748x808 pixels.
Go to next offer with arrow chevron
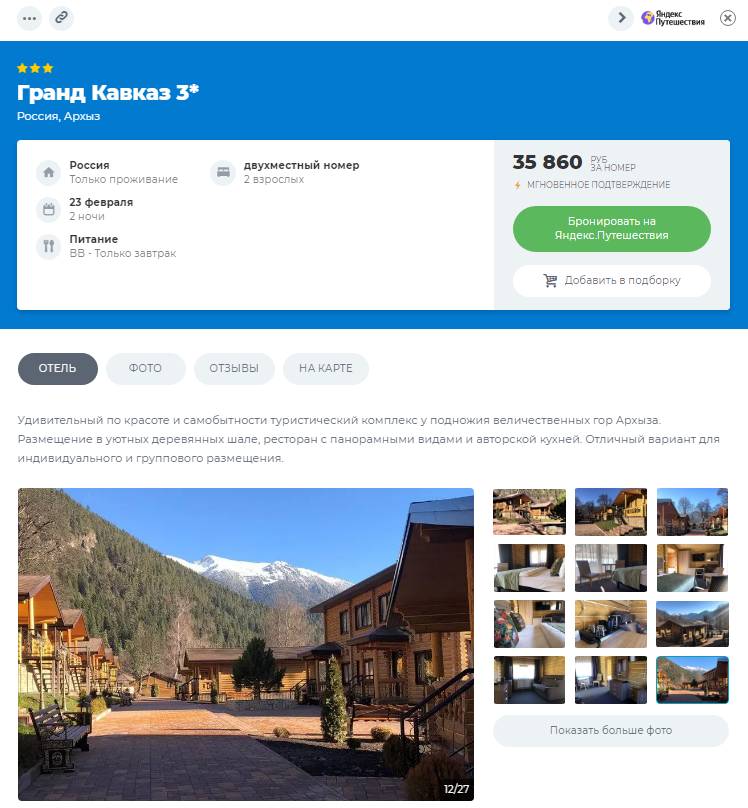tap(621, 19)
